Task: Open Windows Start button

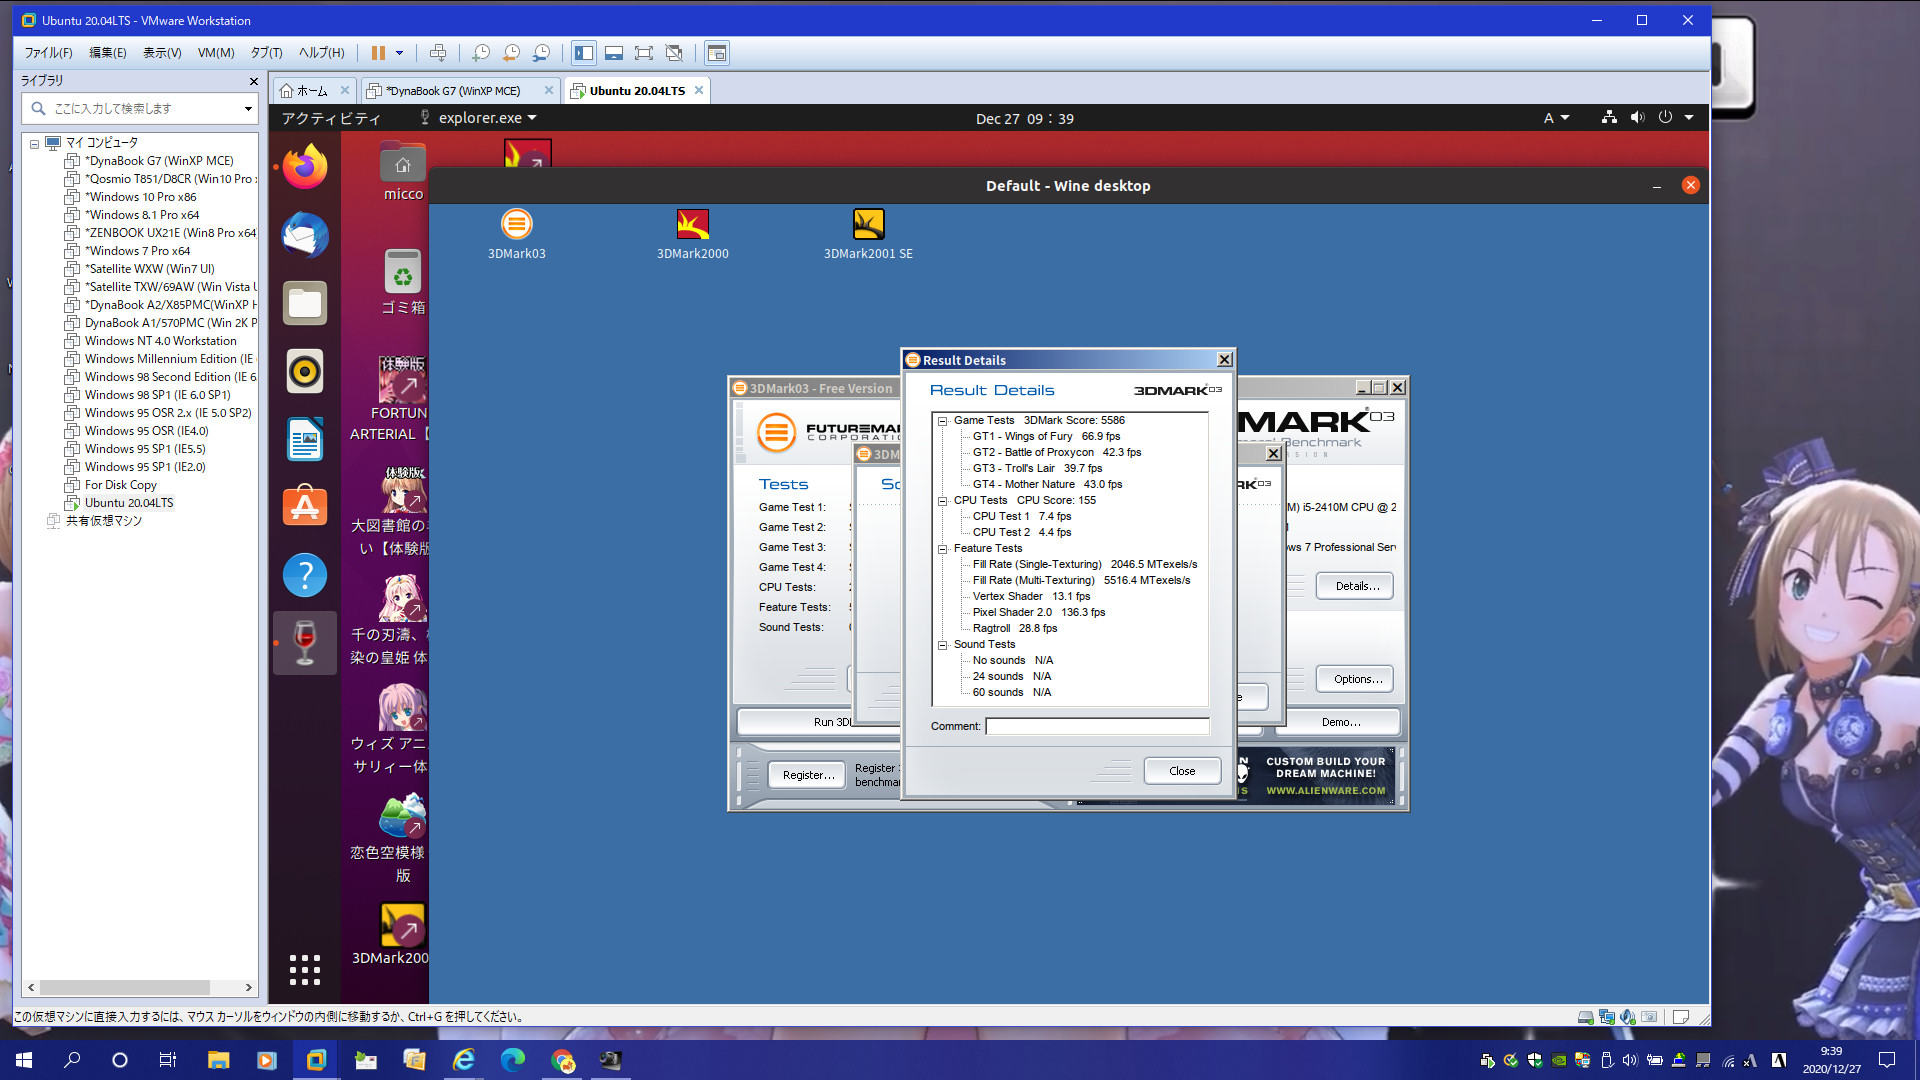Action: coord(24,1060)
